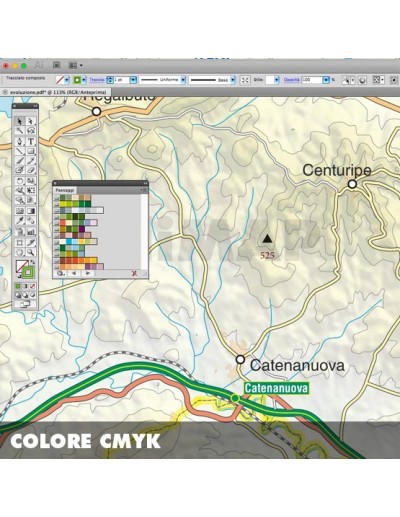Open the stroke weight dropdown arrow
The height and width of the screenshot is (517, 400).
pos(133,80)
